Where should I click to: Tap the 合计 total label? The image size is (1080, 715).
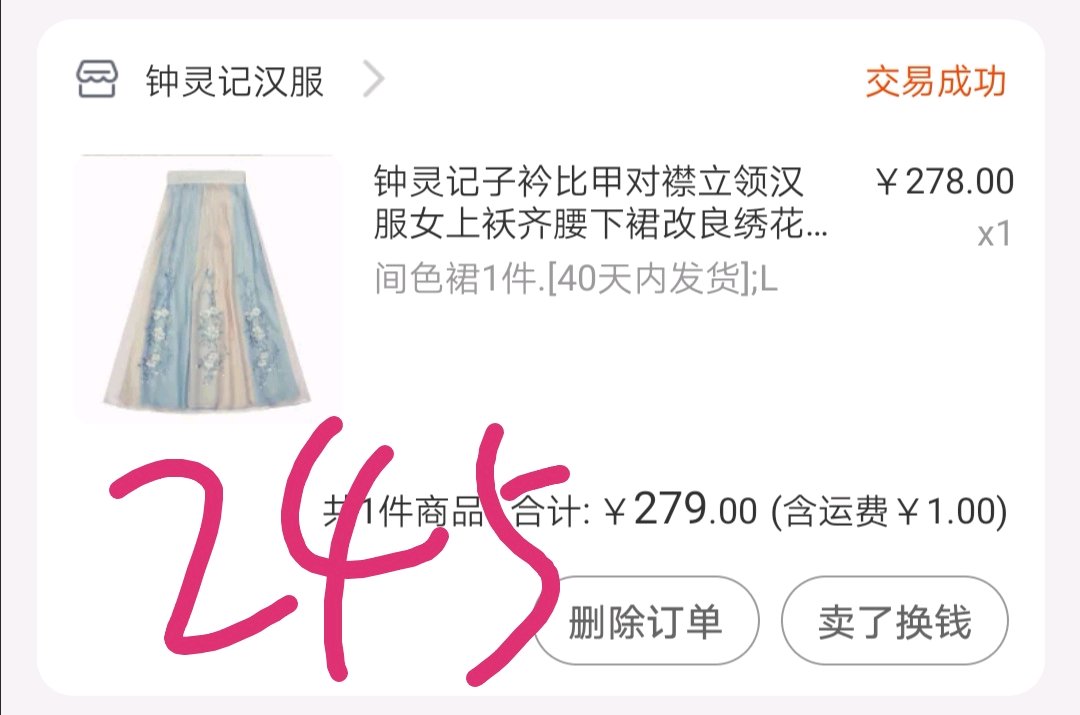(x=551, y=512)
